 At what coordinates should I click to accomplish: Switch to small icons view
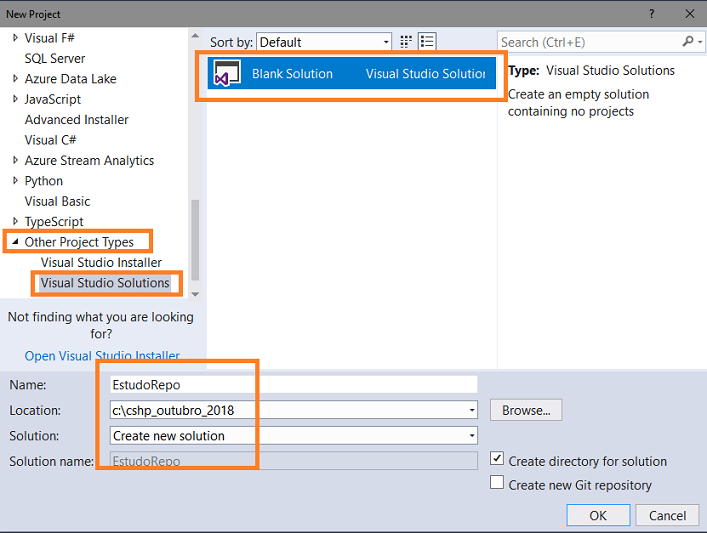click(406, 42)
